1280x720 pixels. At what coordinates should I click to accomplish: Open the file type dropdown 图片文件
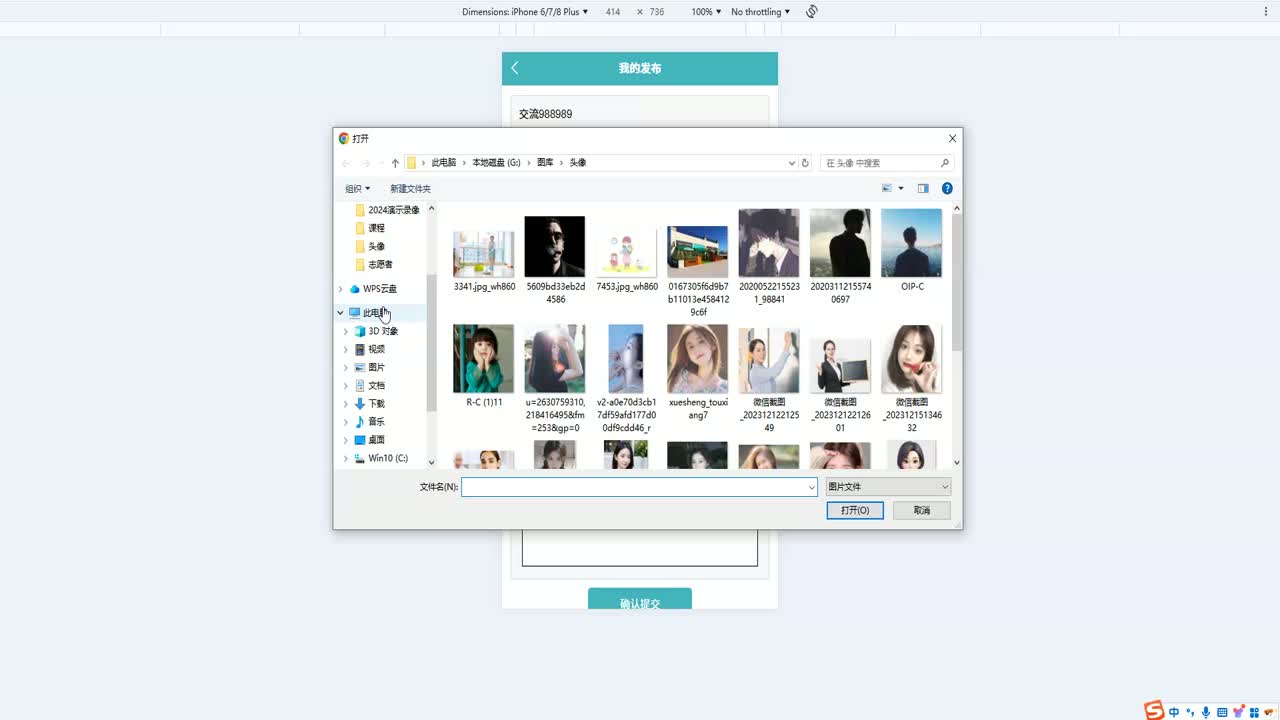pyautogui.click(x=888, y=487)
